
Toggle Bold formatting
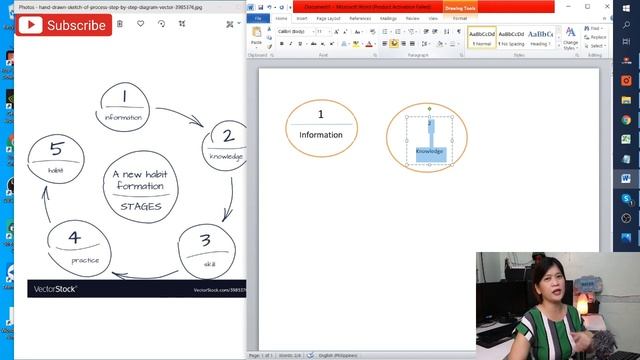pos(282,44)
